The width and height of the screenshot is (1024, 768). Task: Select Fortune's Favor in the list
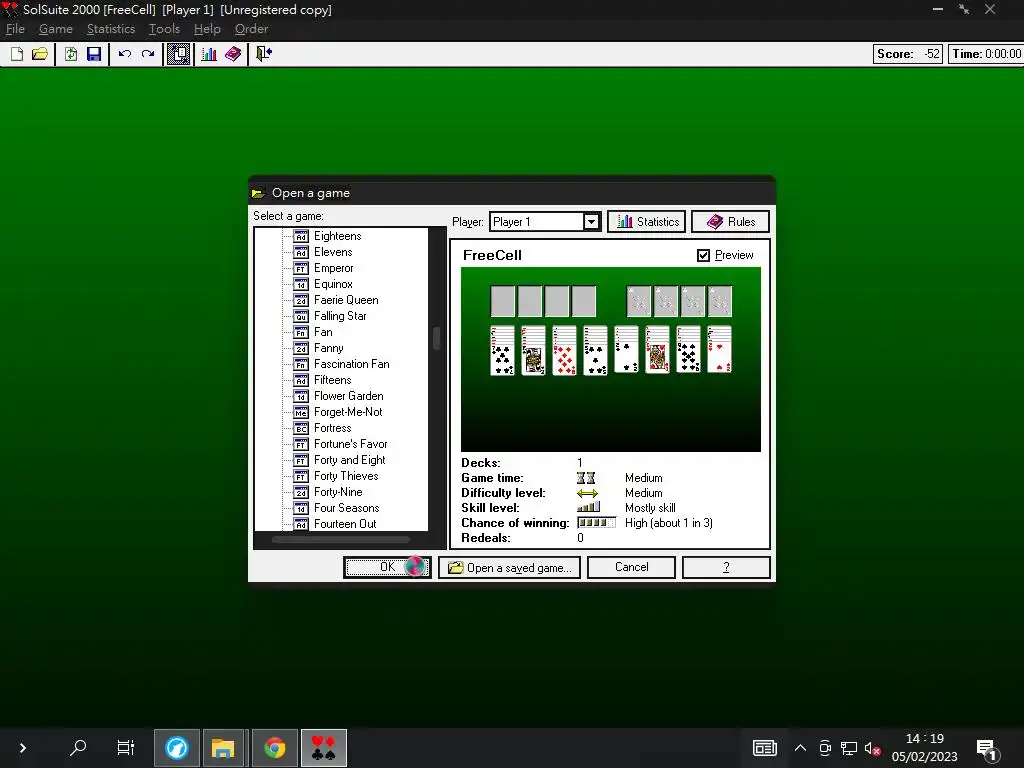pos(351,444)
